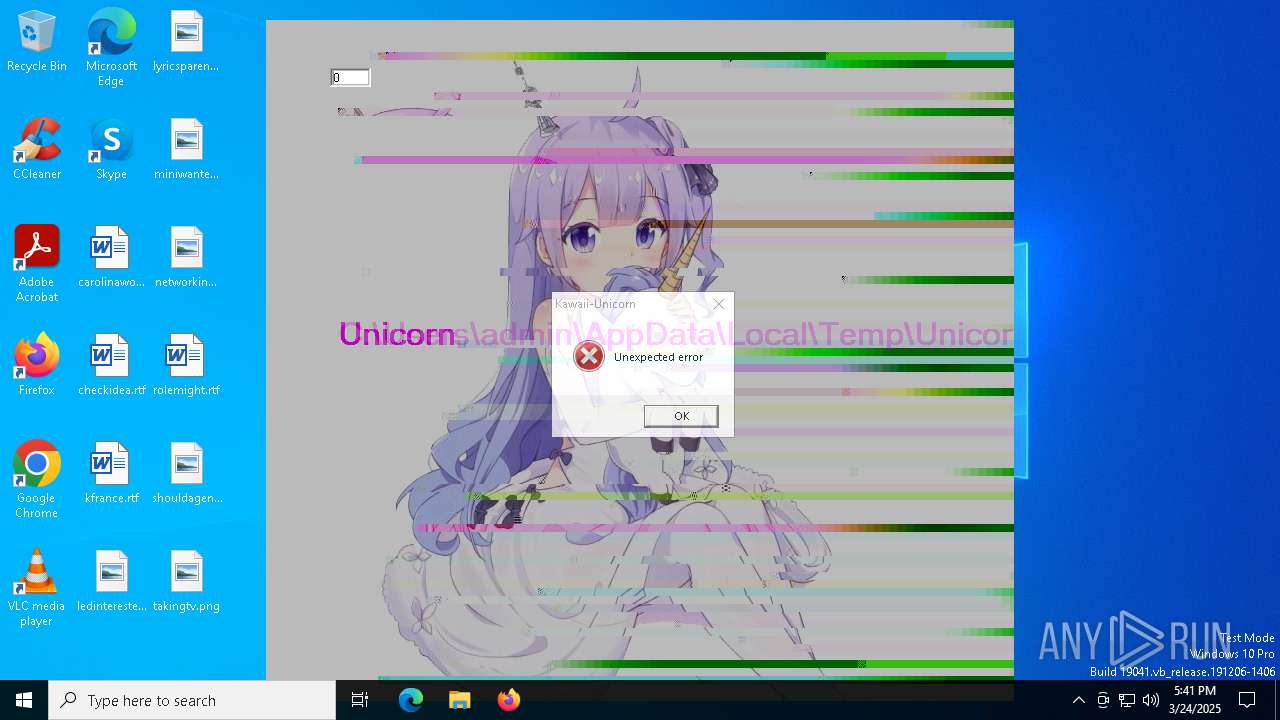This screenshot has height=720, width=1280.
Task: Open Google Chrome desktop shortcut
Action: (x=37, y=480)
